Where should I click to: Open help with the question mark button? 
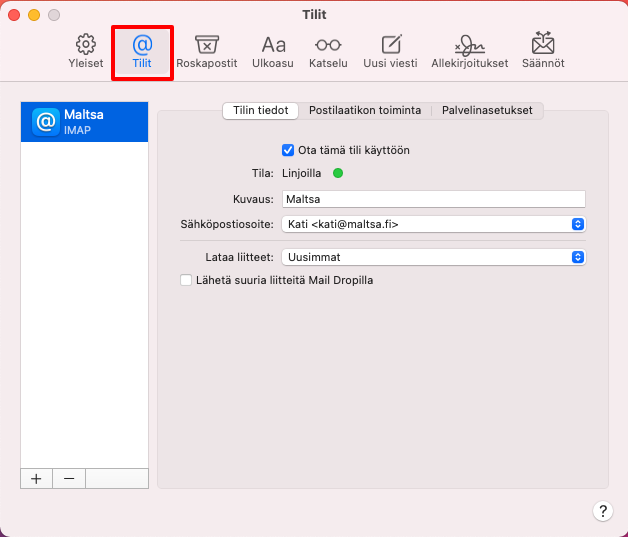[x=602, y=511]
